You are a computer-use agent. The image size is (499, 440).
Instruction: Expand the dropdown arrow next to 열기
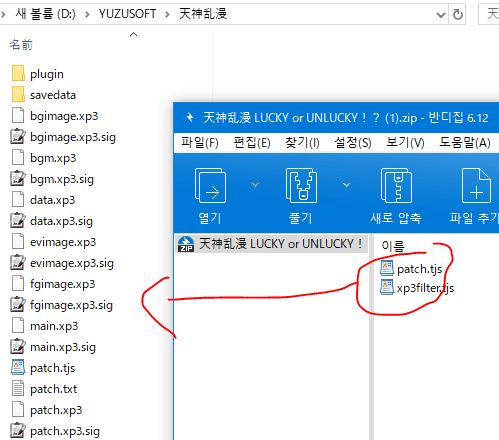coord(255,185)
